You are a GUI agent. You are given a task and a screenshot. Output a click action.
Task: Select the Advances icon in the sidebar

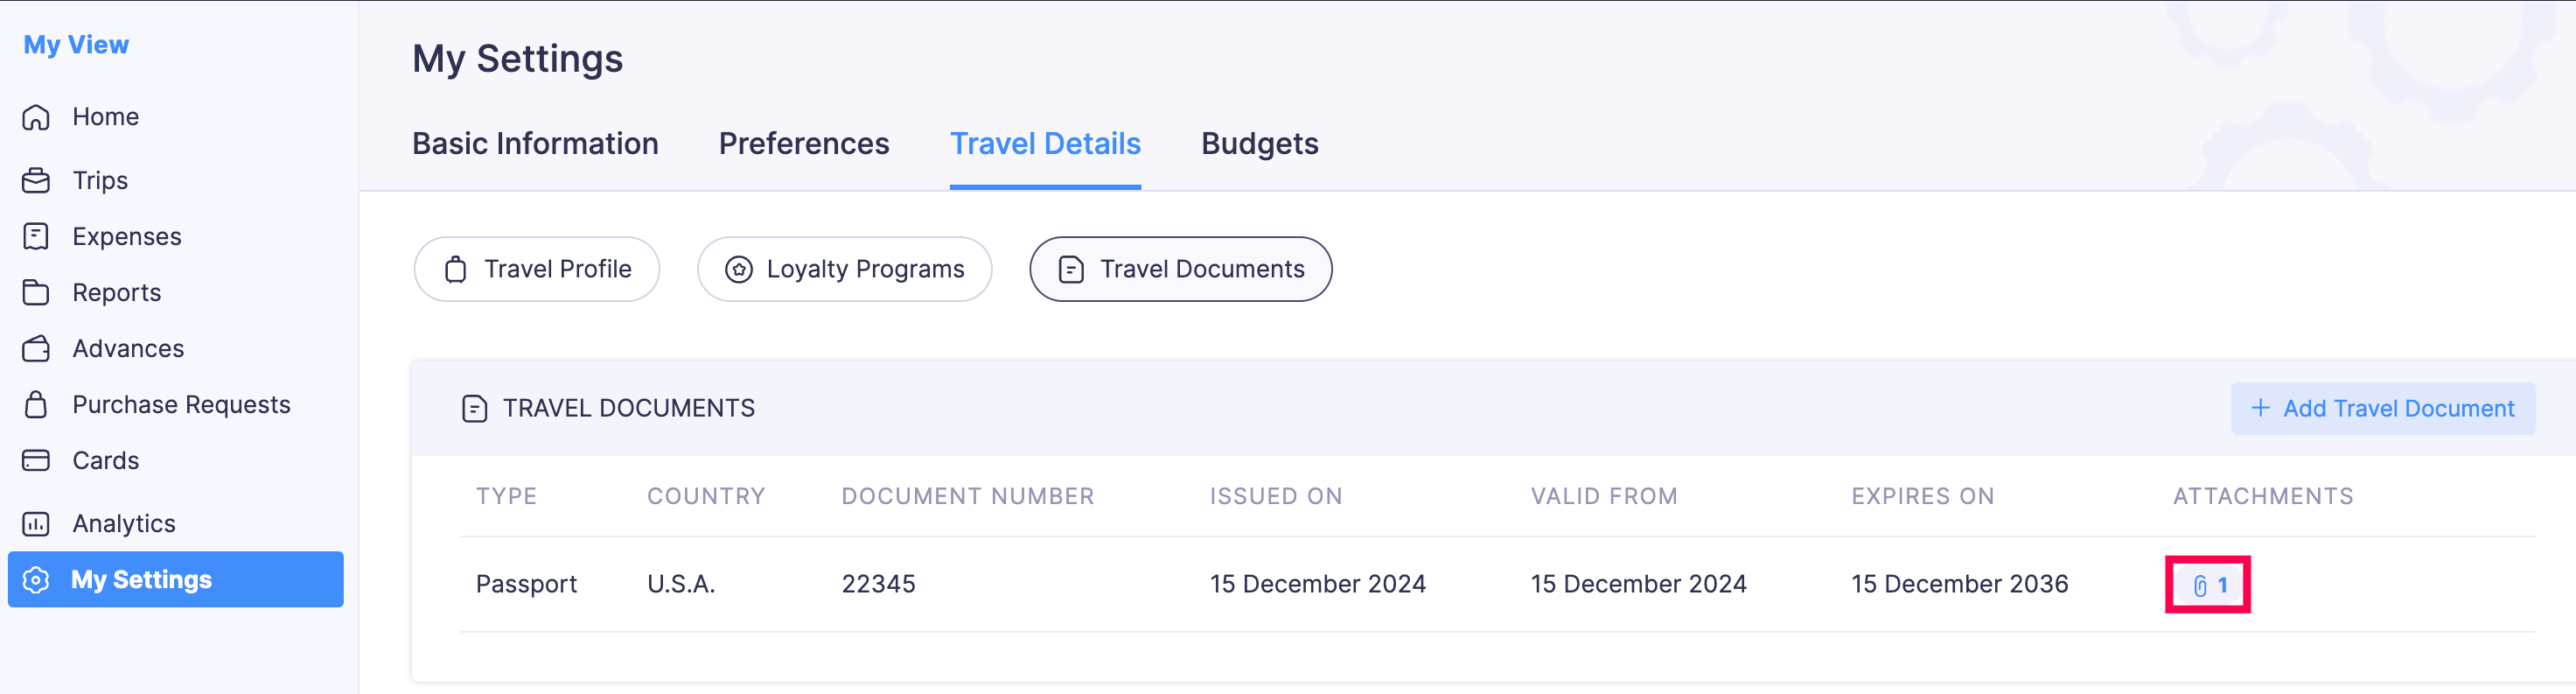pos(36,348)
